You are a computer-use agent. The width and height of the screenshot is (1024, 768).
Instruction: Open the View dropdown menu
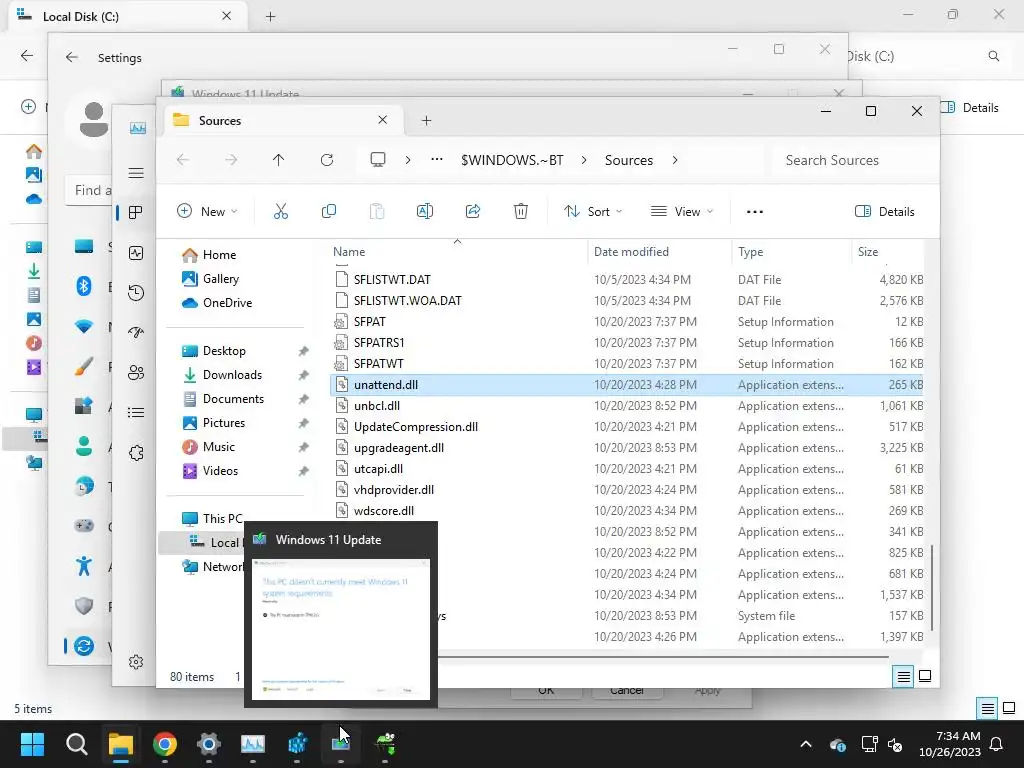682,212
